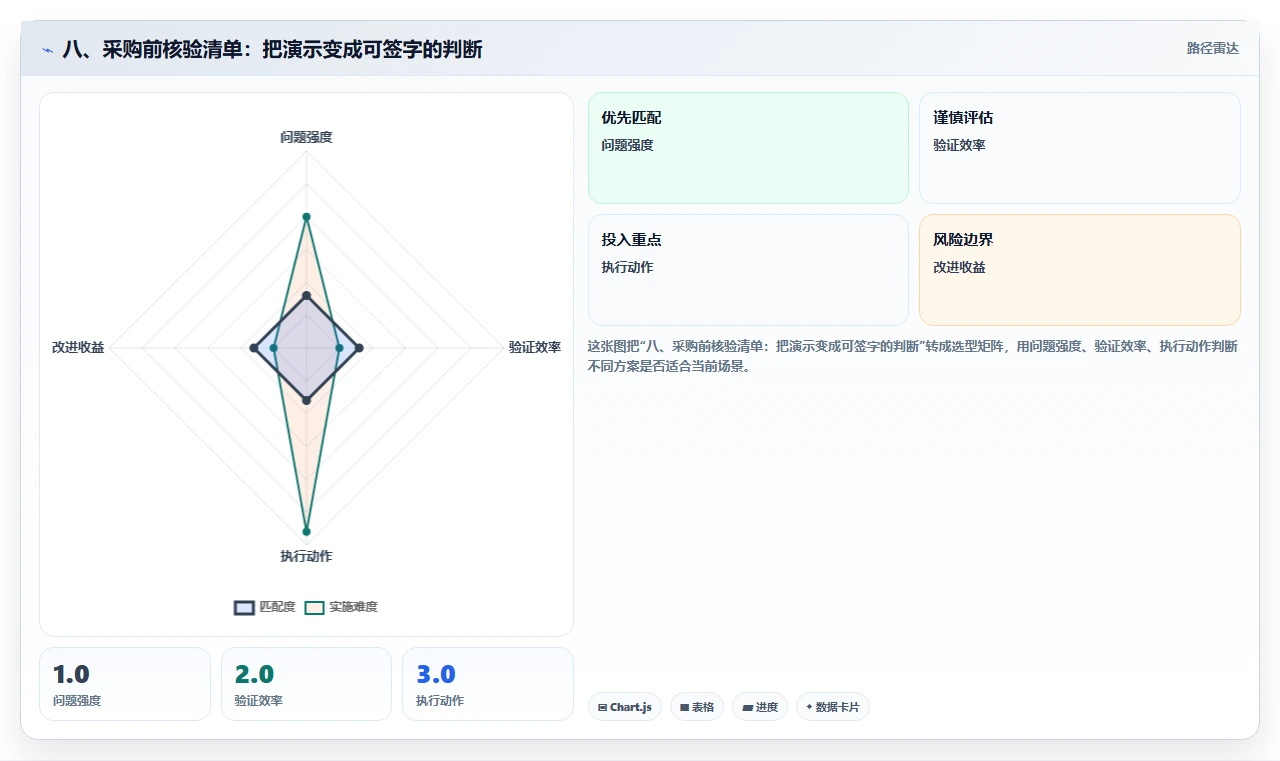Click the lightning icon beside the page title

pyautogui.click(x=47, y=50)
